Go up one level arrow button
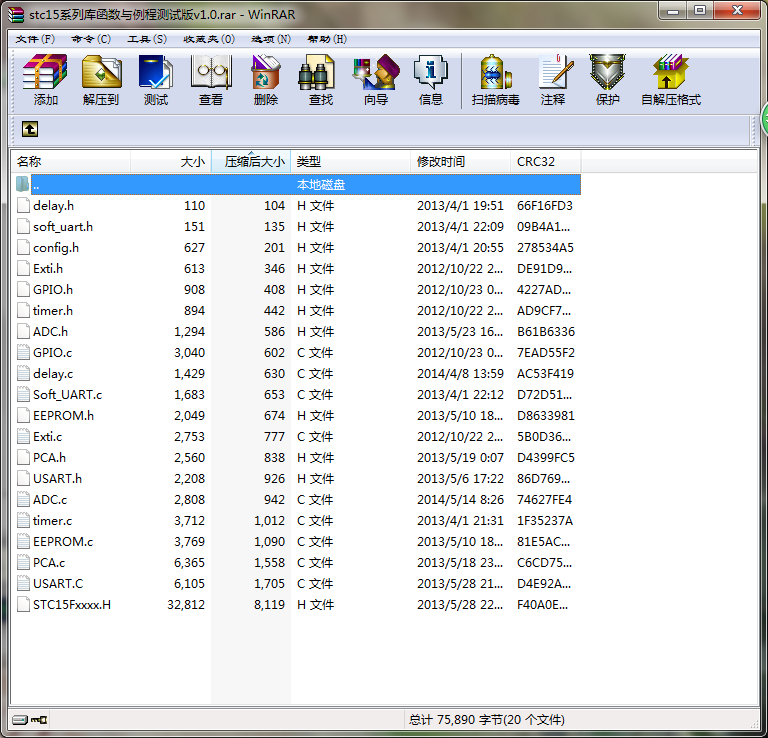 click(x=30, y=129)
